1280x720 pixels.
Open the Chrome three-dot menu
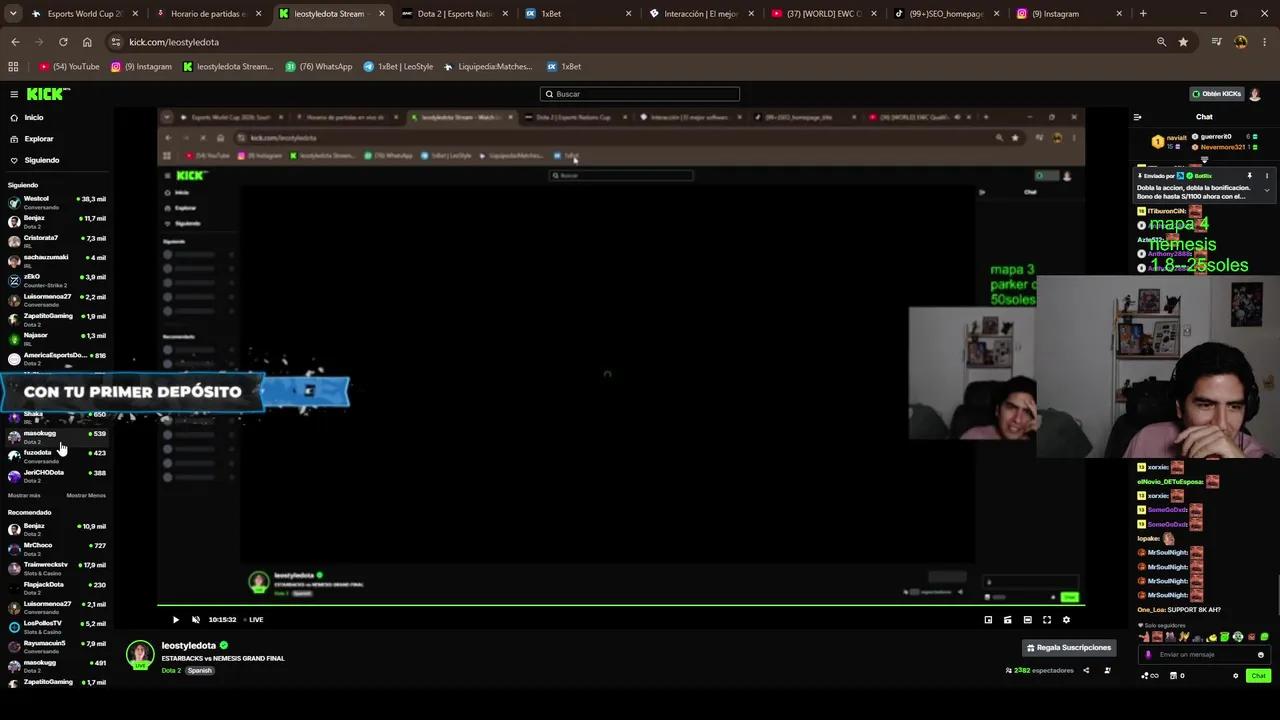coord(1265,42)
